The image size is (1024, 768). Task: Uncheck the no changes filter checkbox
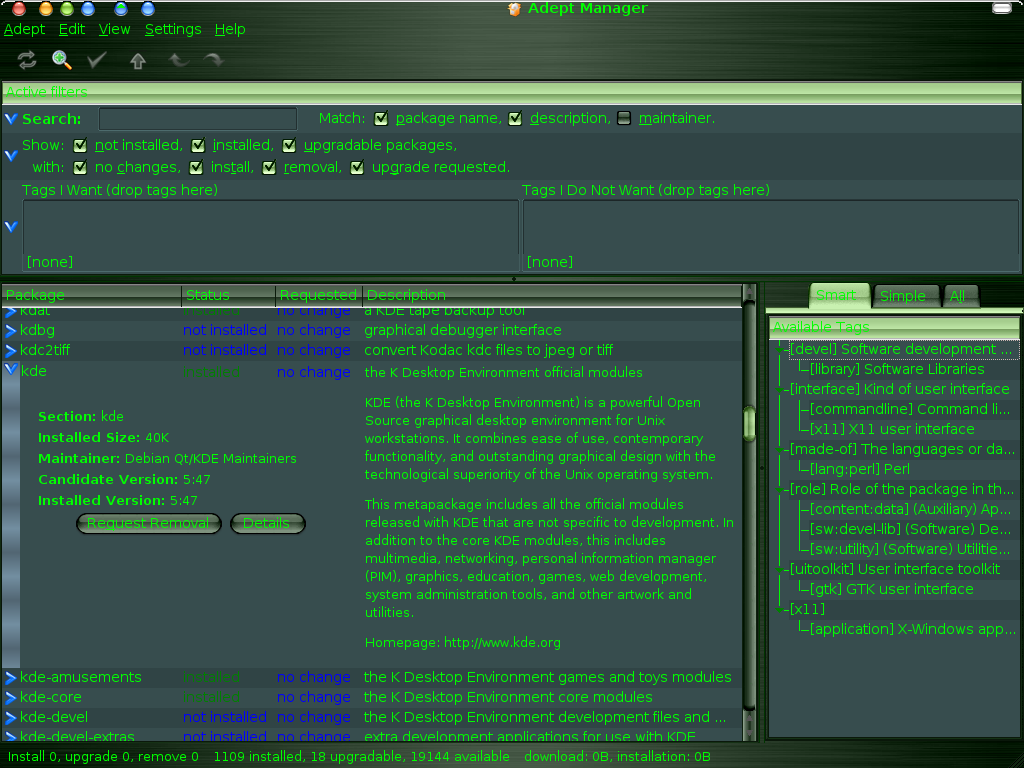click(80, 168)
